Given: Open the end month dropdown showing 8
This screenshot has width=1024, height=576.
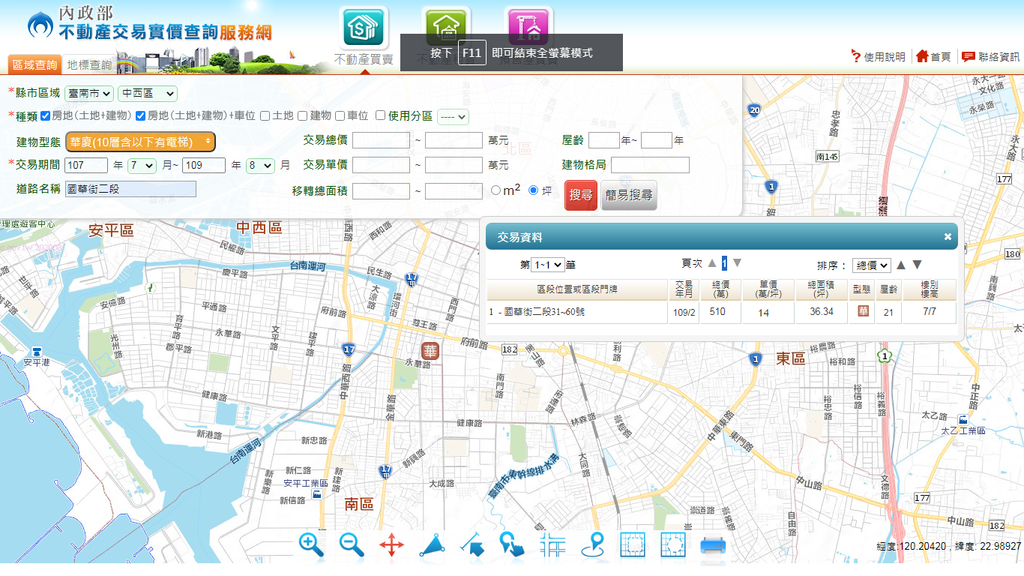Looking at the screenshot, I should click(x=261, y=165).
